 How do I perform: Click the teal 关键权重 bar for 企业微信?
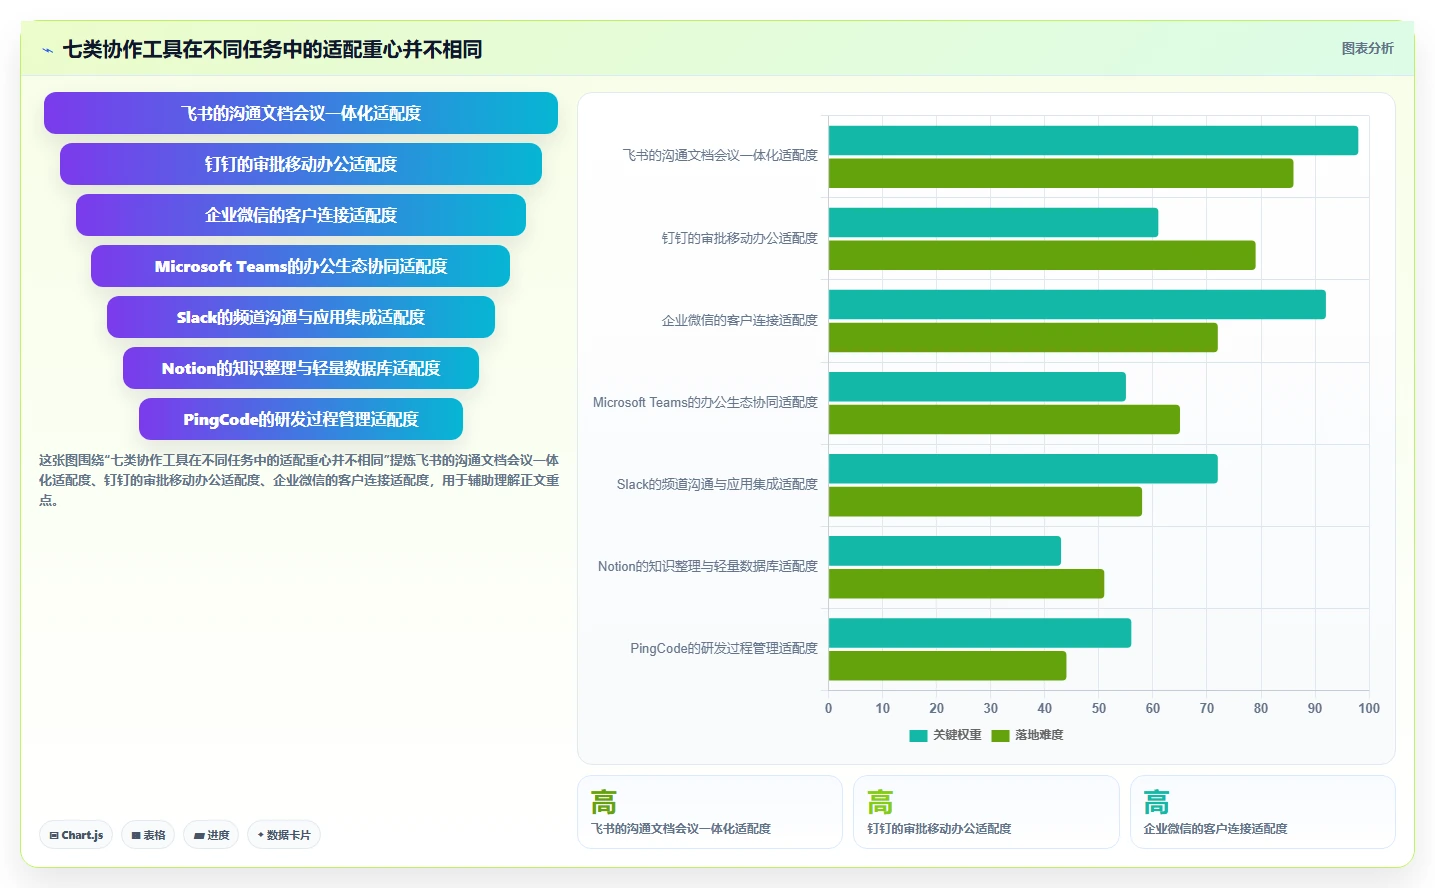coord(1077,305)
